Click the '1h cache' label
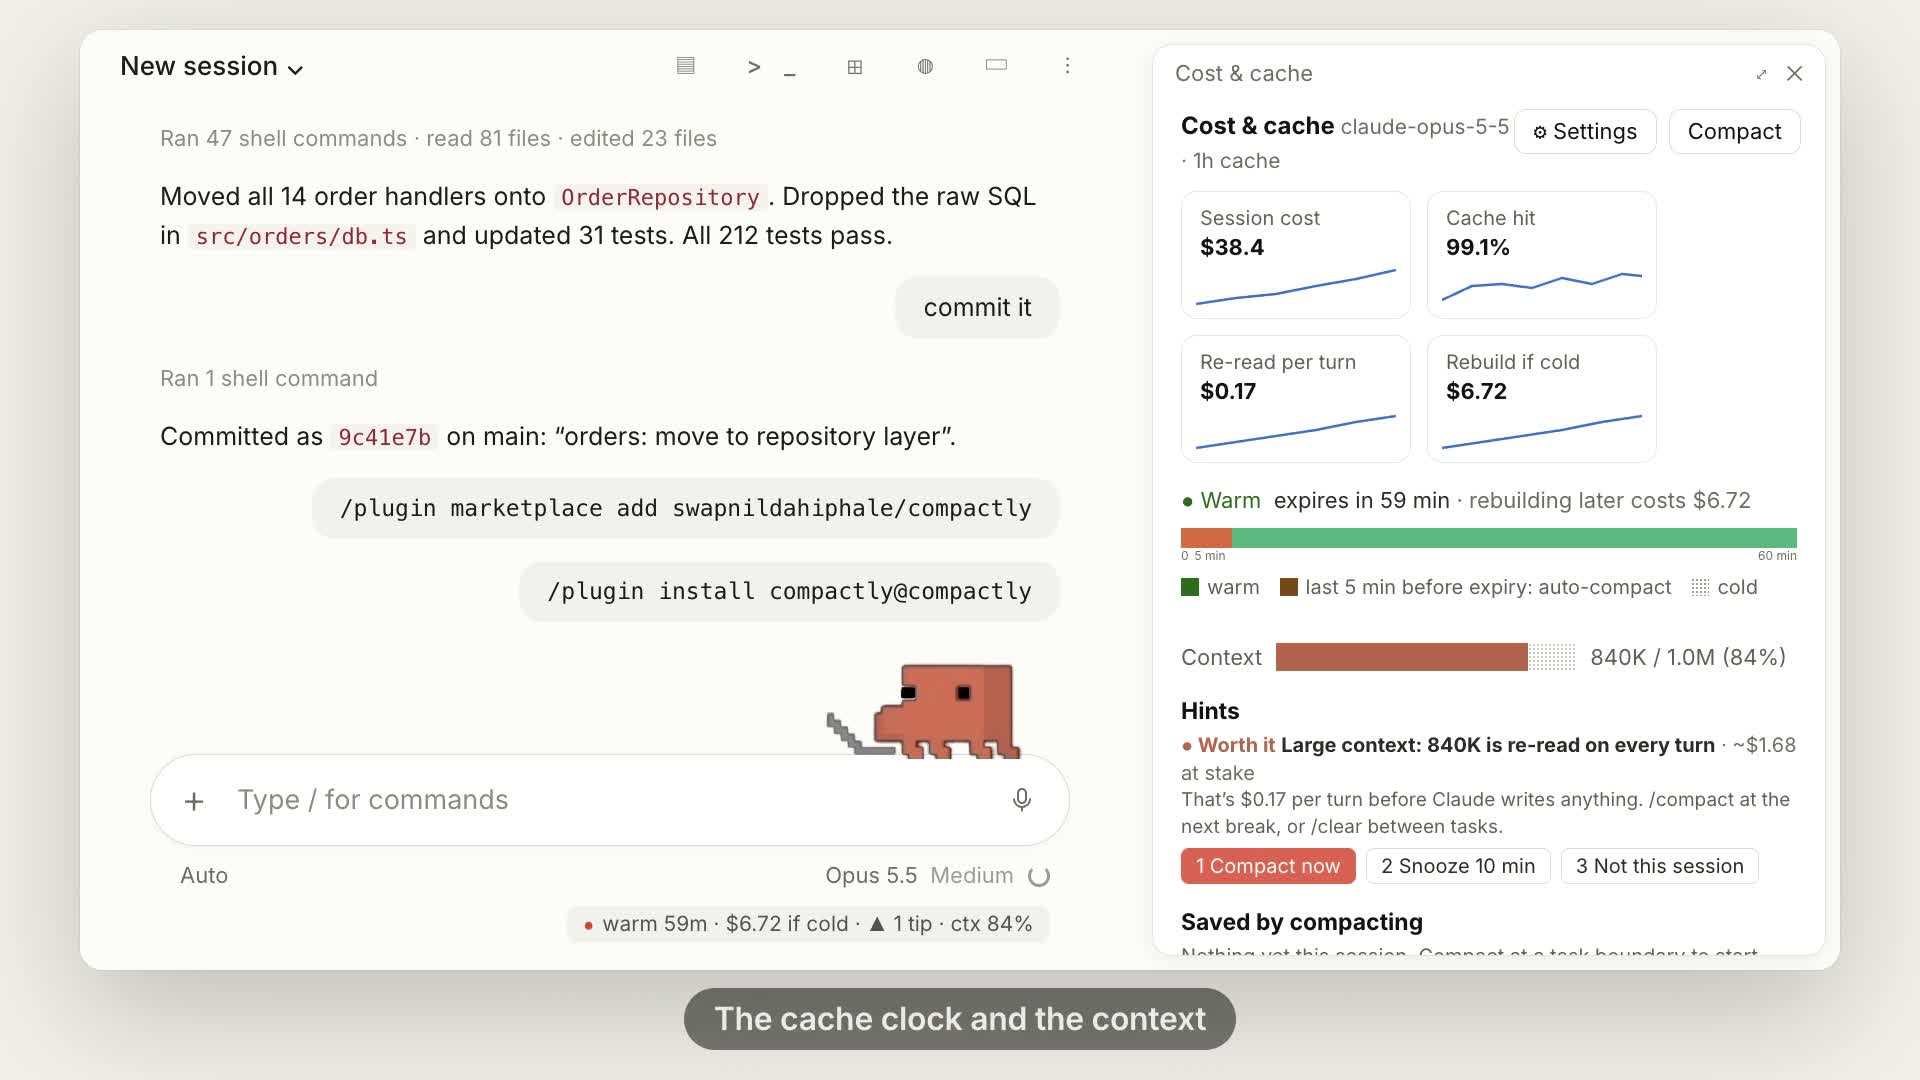 pyautogui.click(x=1236, y=161)
